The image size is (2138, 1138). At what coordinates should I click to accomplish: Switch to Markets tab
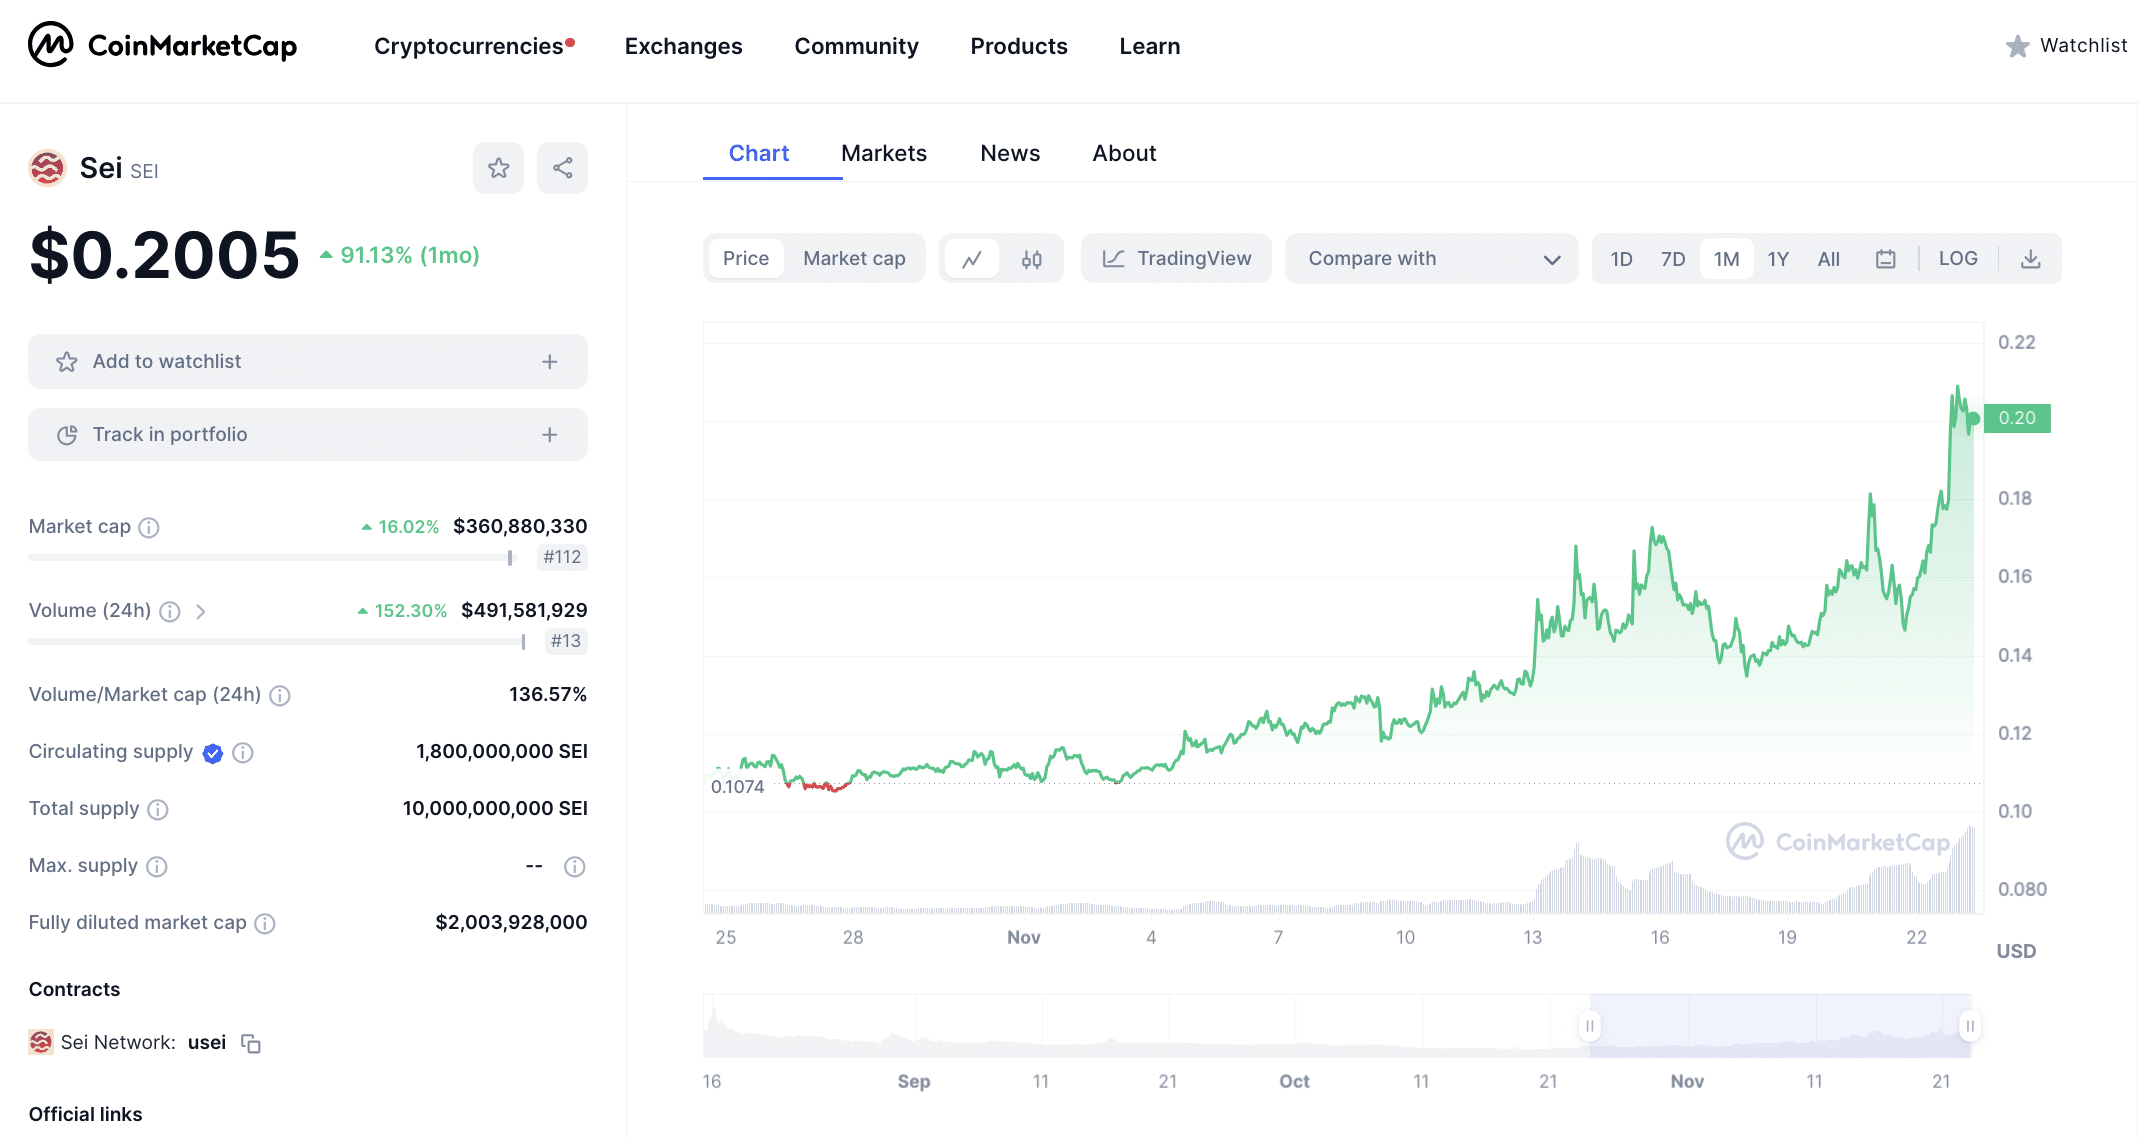[884, 153]
